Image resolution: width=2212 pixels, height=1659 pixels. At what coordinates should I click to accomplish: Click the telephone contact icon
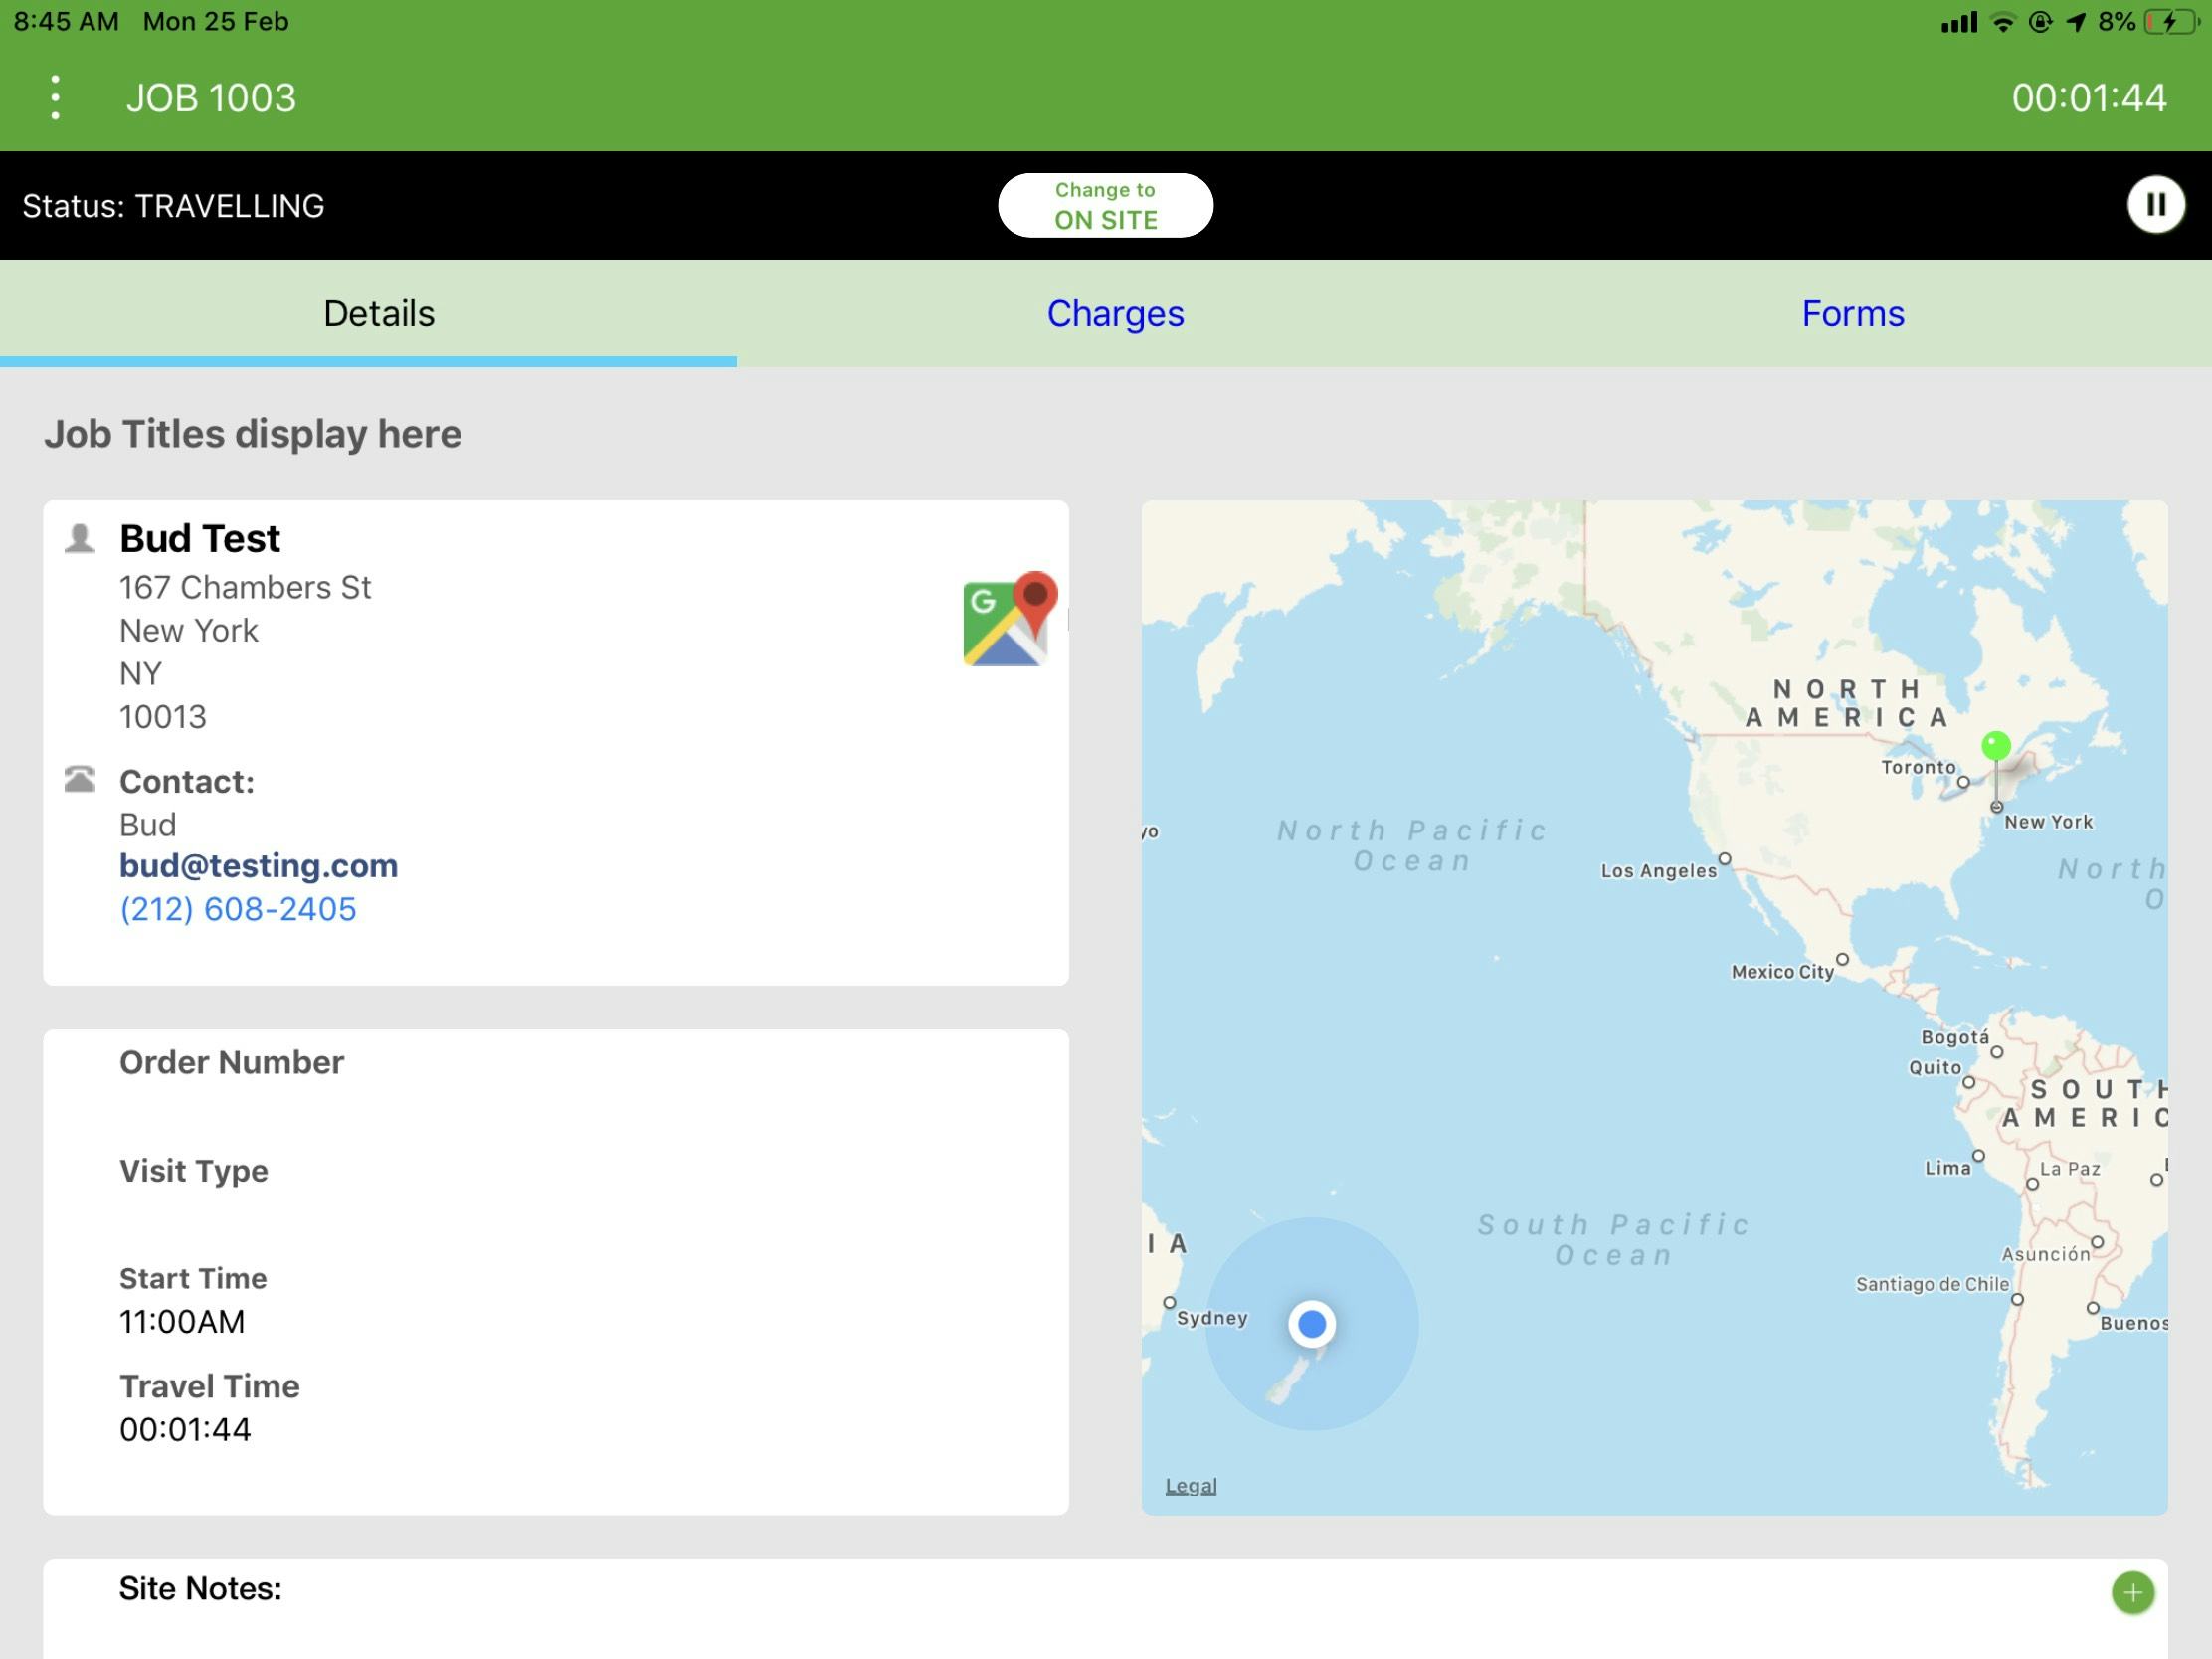pos(79,778)
